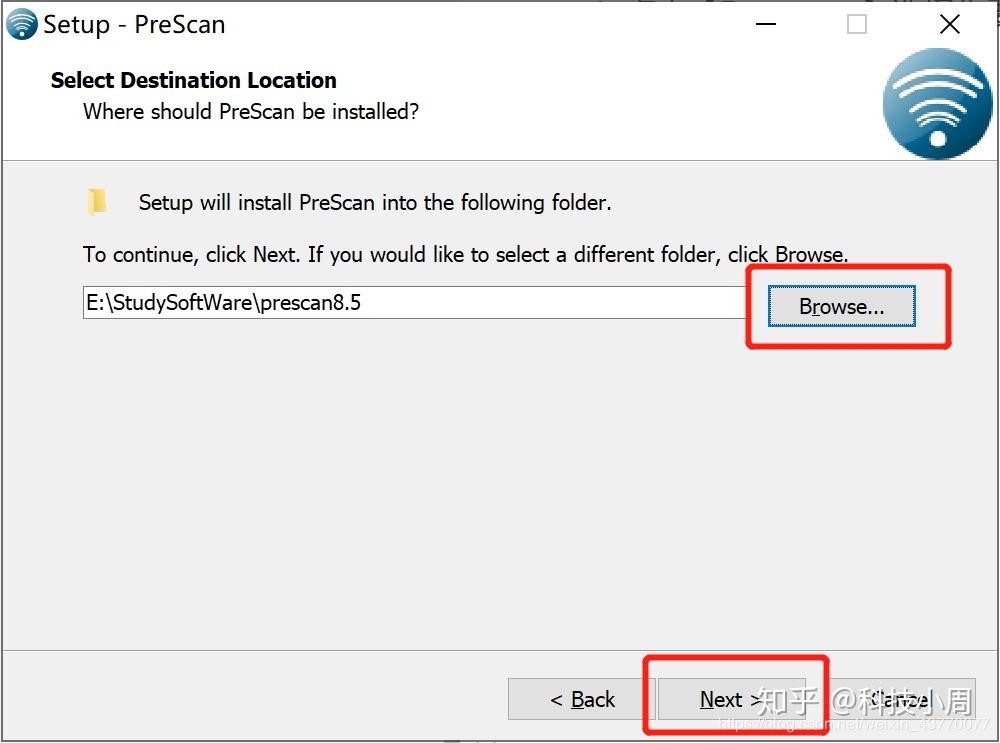The image size is (1000, 743).
Task: Click the yellow folder icon
Action: tap(97, 202)
